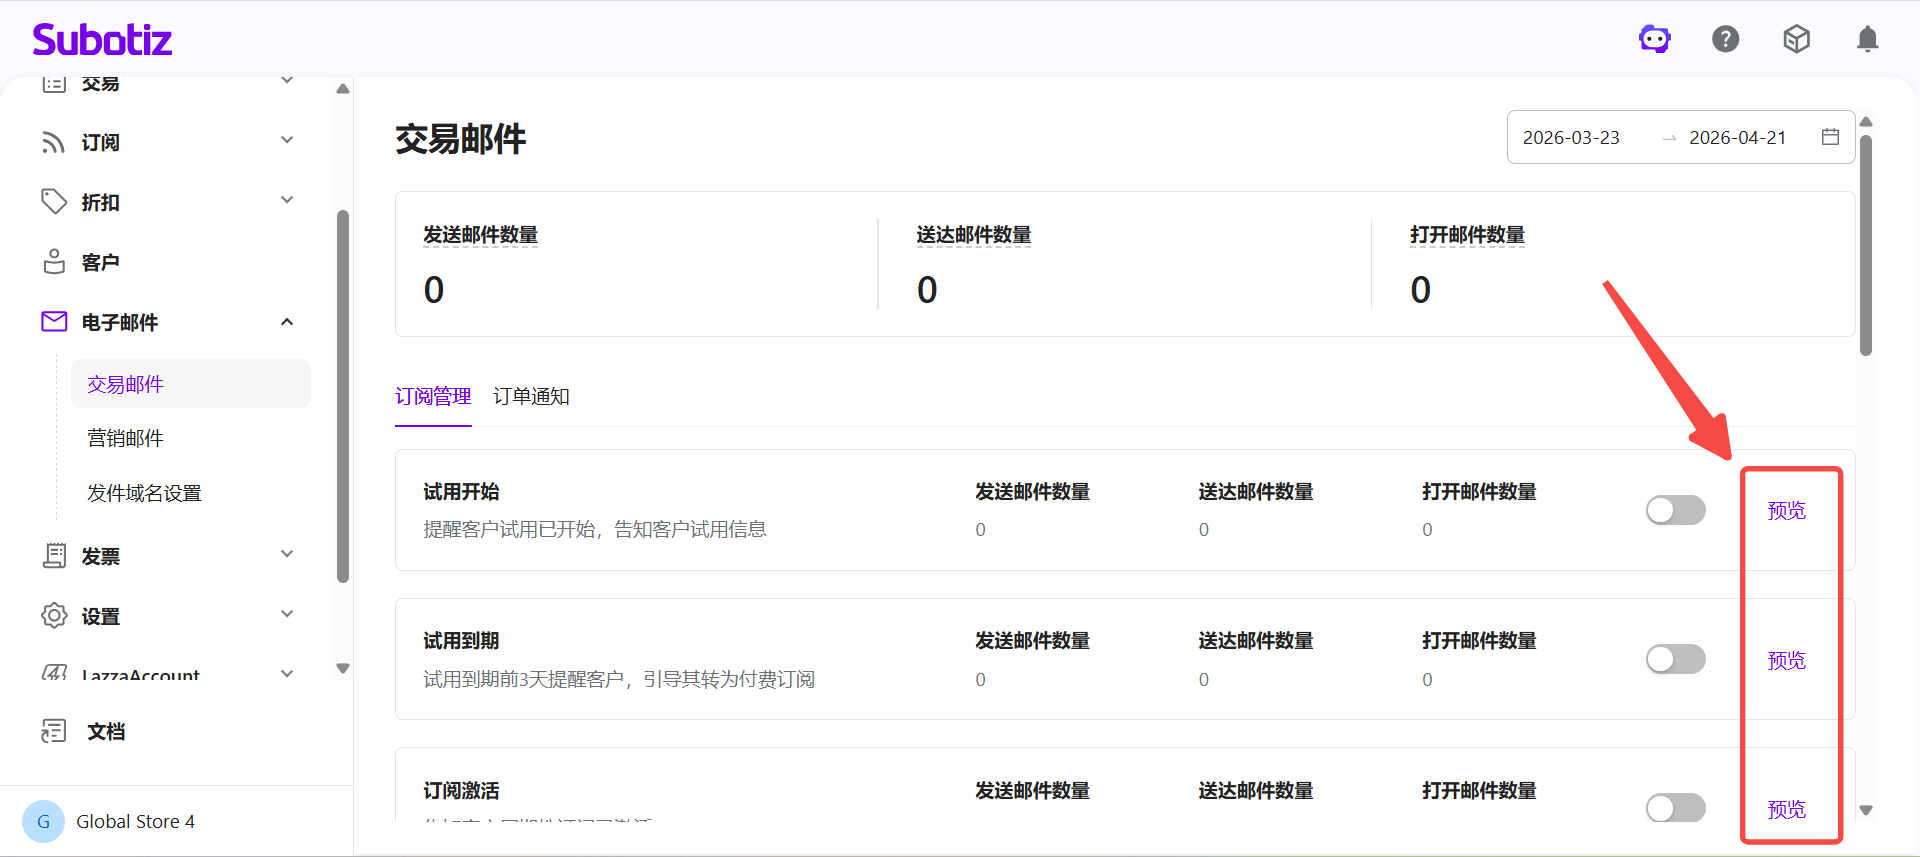This screenshot has height=857, width=1920.
Task: Collapse the 电子邮件 sidebar section
Action: (286, 322)
